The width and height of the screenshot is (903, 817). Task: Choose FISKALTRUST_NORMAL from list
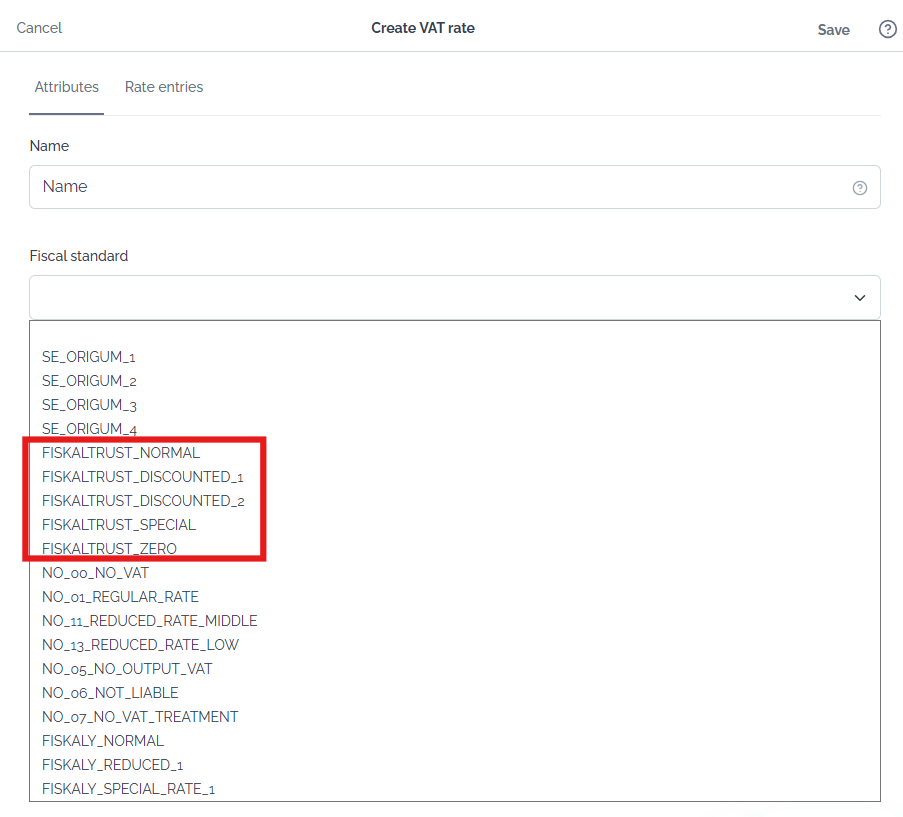pyautogui.click(x=454, y=453)
